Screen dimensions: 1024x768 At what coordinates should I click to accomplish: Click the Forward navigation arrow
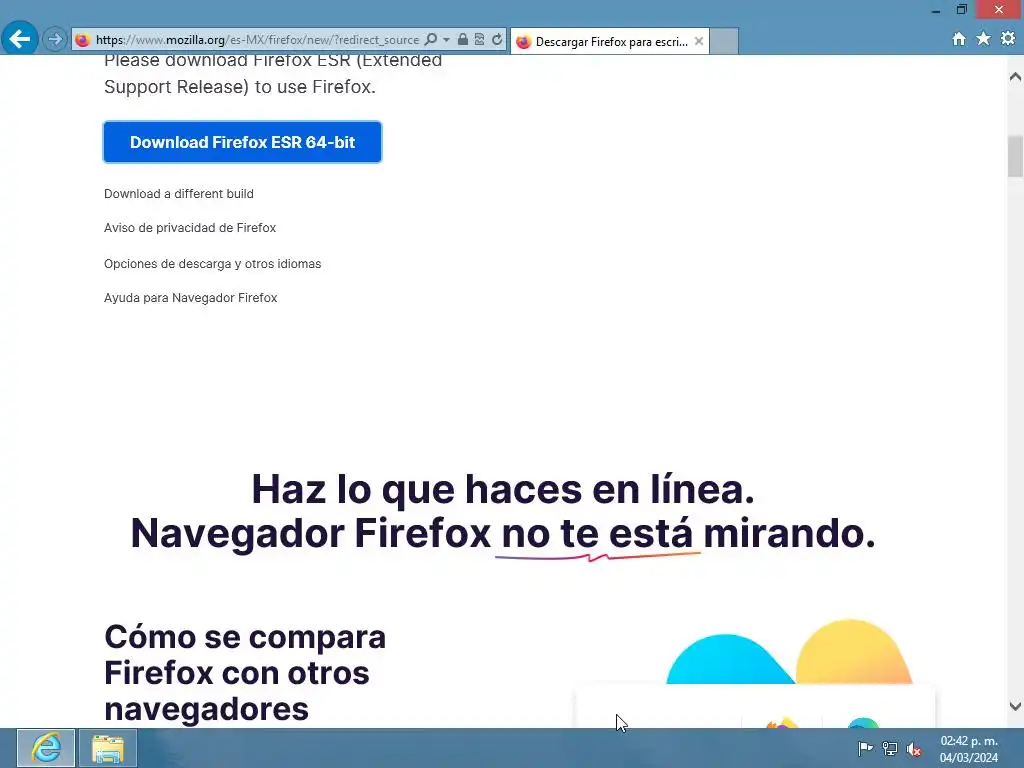tap(56, 39)
